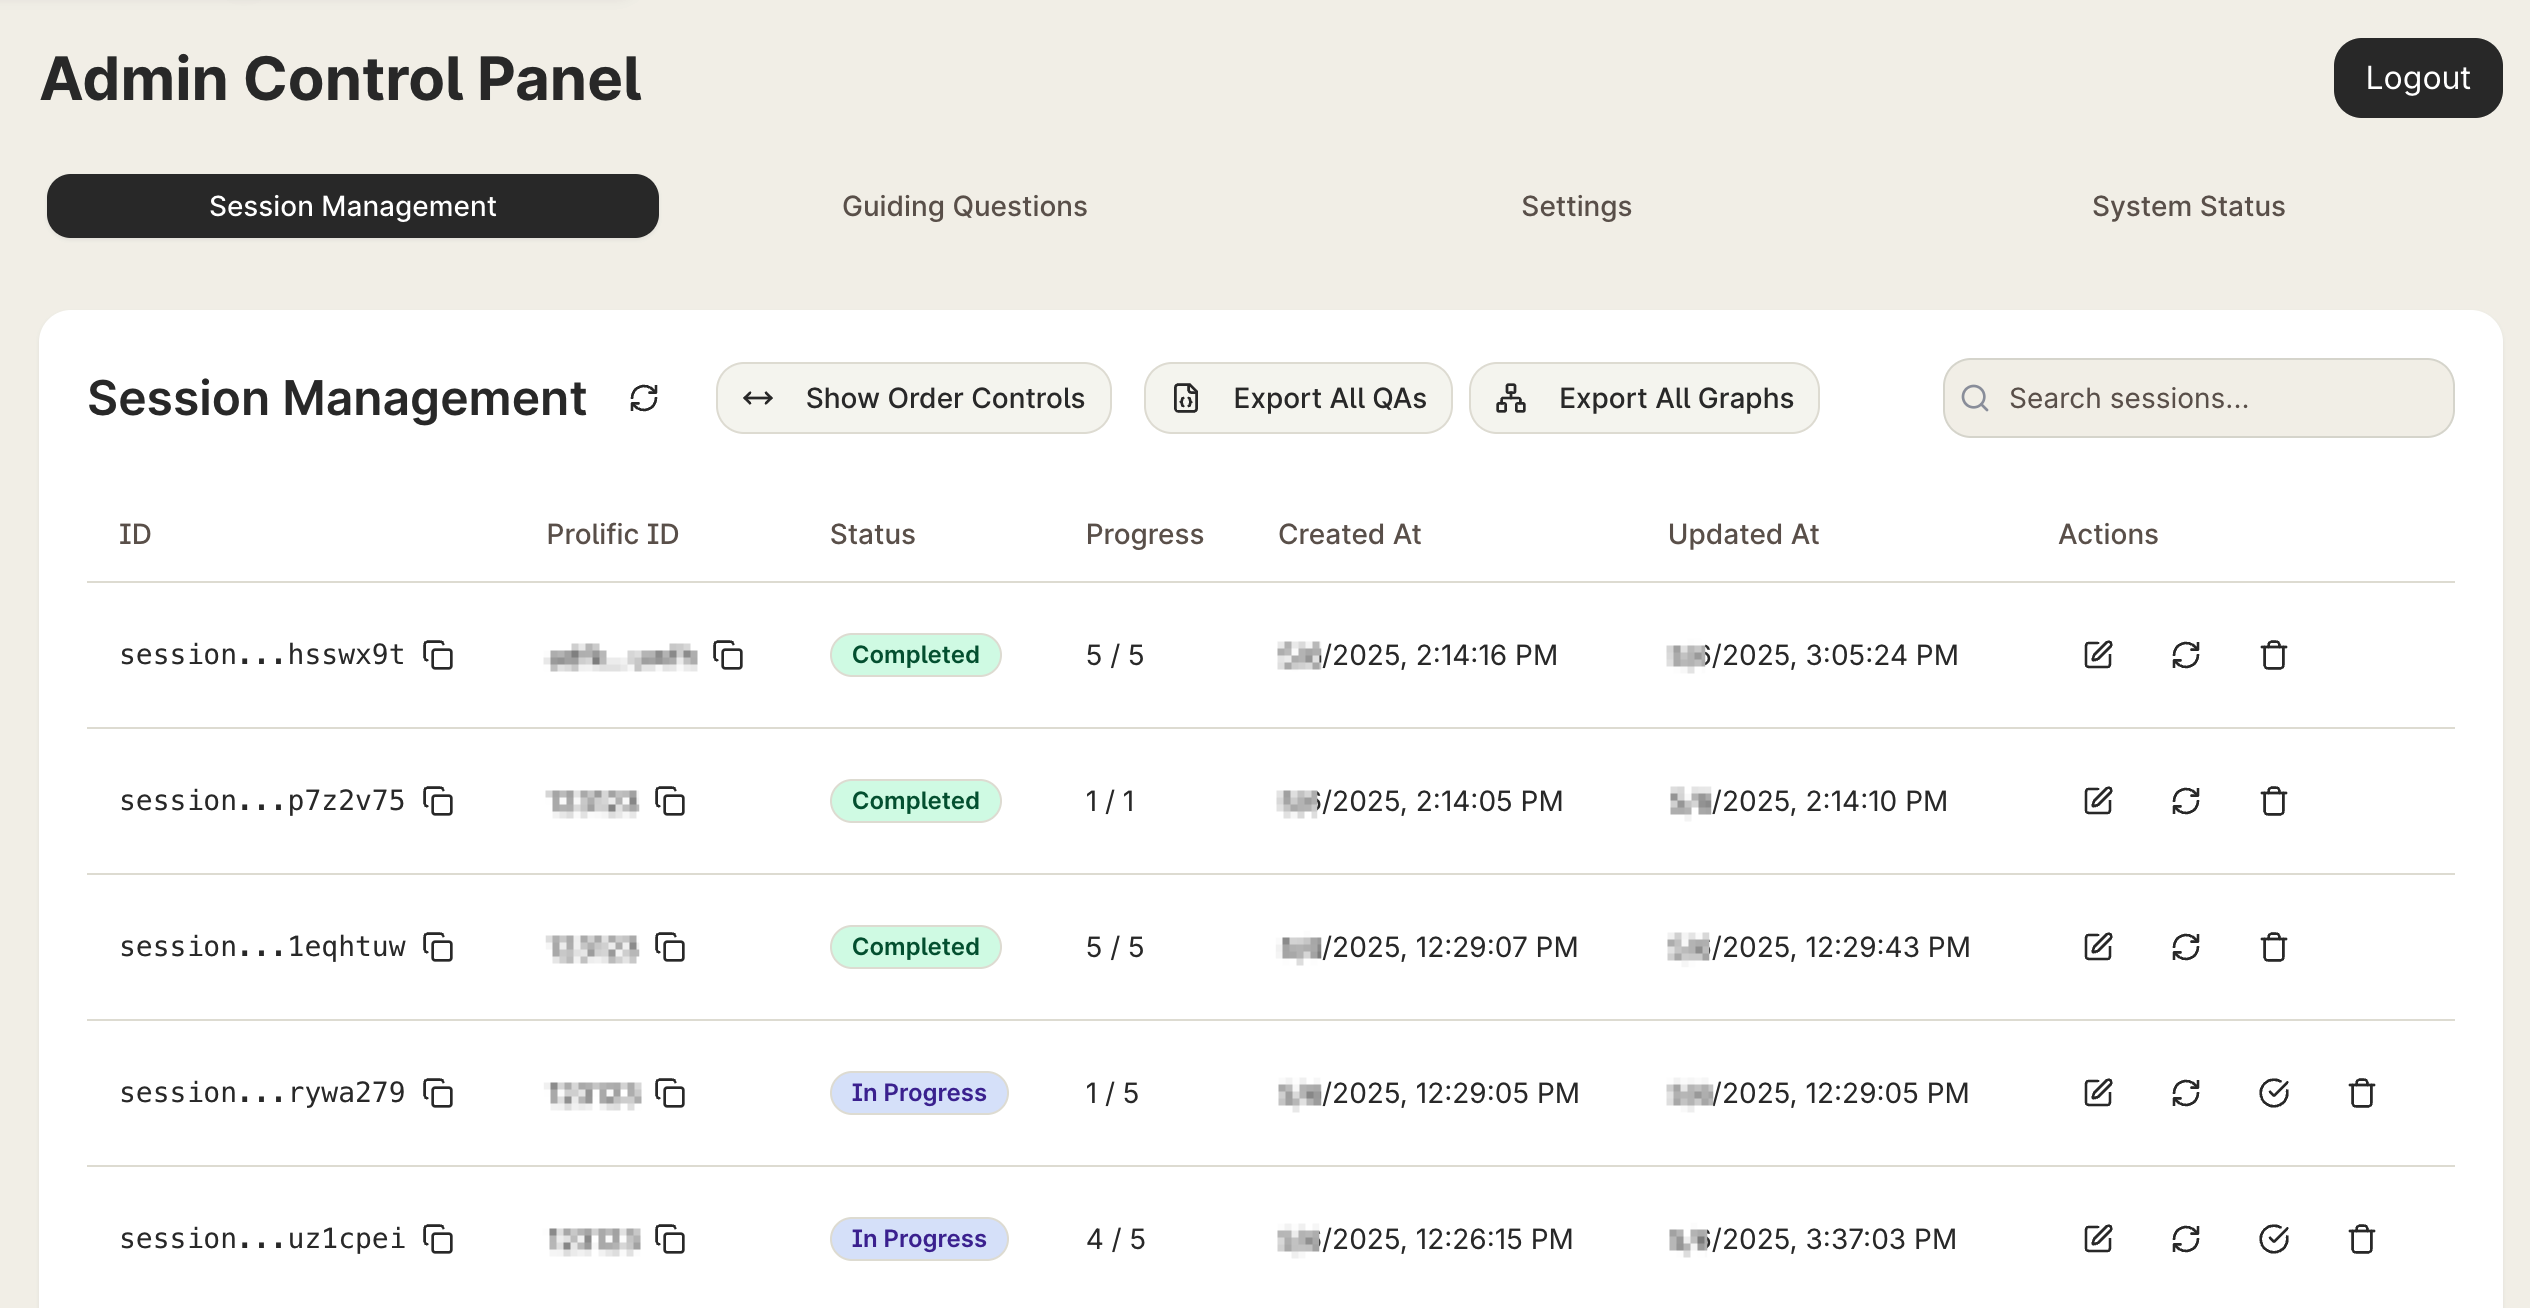Click refresh icon beside Session Management heading
This screenshot has width=2530, height=1308.
[644, 398]
